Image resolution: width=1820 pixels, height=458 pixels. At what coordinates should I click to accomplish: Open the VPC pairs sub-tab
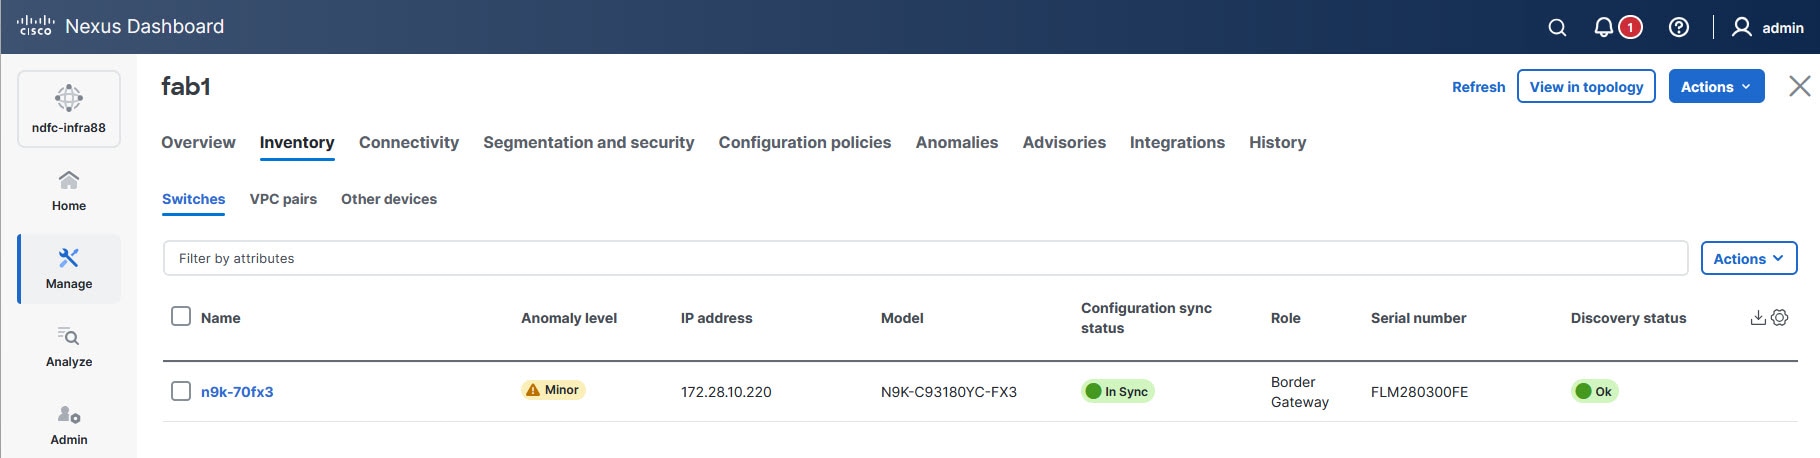click(x=283, y=199)
